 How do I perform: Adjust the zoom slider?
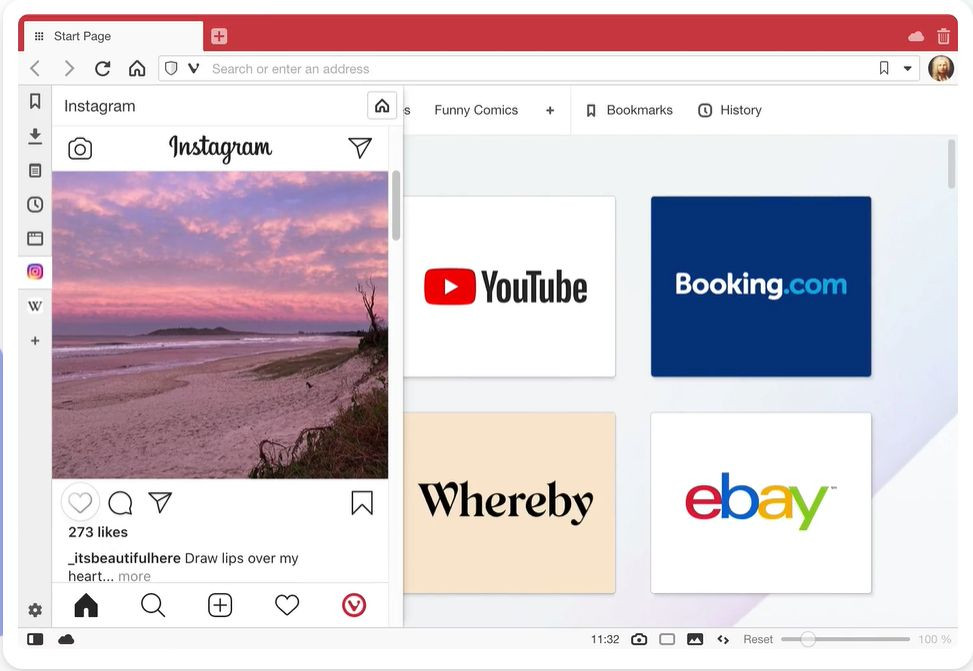coord(845,639)
